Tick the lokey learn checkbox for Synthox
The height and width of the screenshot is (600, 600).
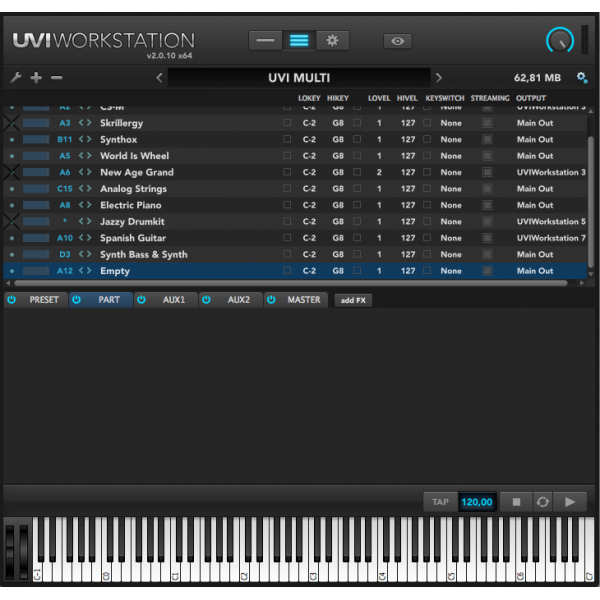[287, 139]
